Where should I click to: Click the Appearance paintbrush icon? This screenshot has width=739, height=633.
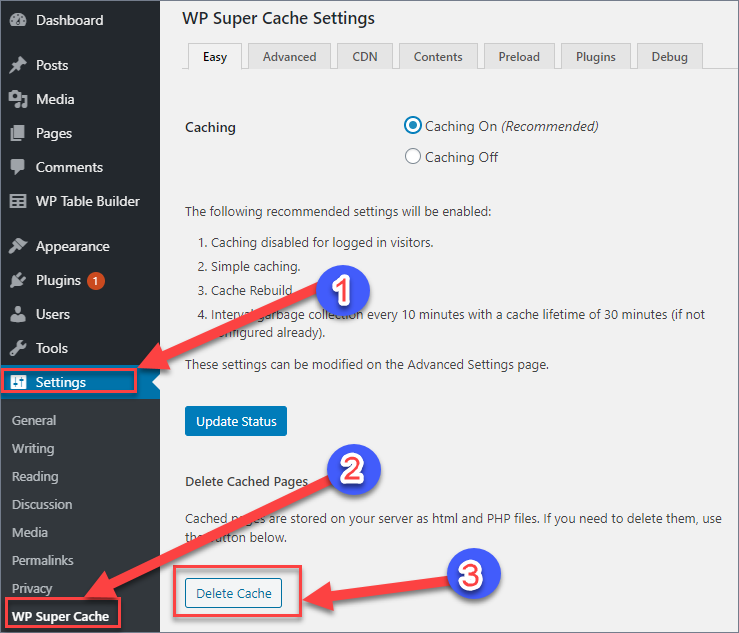(x=18, y=246)
